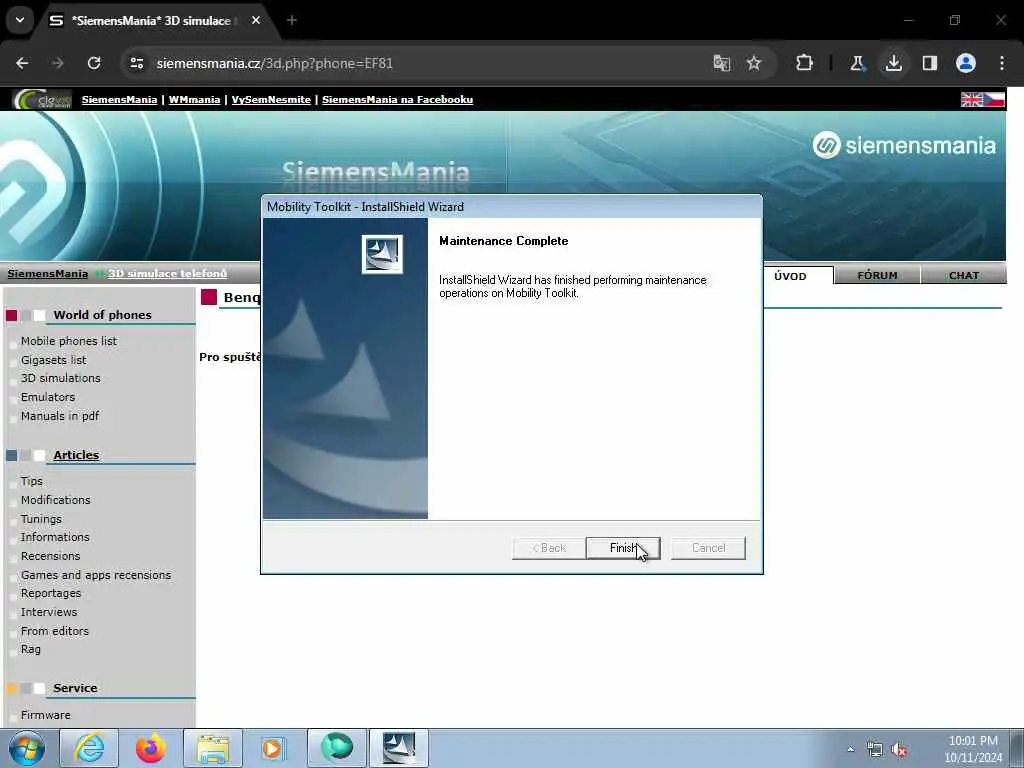This screenshot has width=1024, height=768.
Task: Click SiemensMania breadcrumb link
Action: (x=48, y=274)
